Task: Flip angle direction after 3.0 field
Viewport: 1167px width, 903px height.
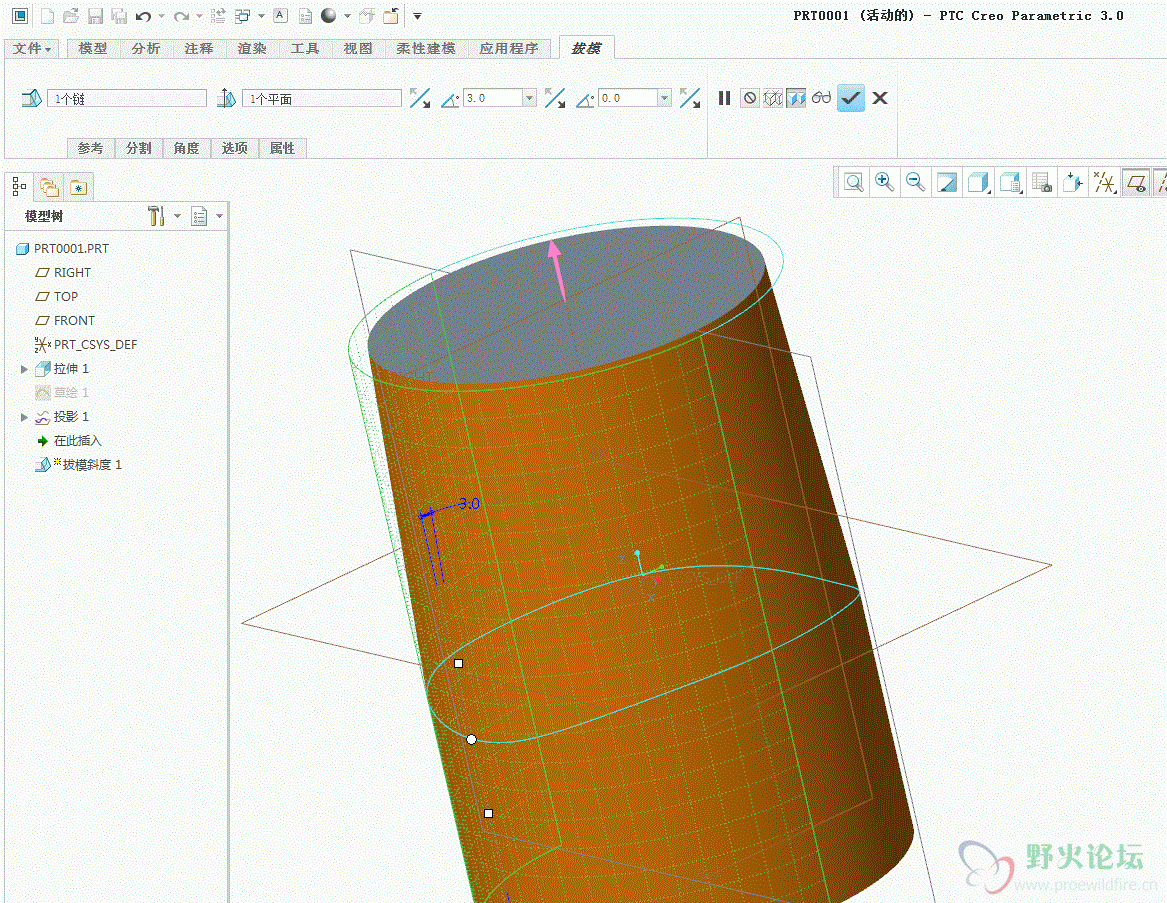Action: point(554,98)
